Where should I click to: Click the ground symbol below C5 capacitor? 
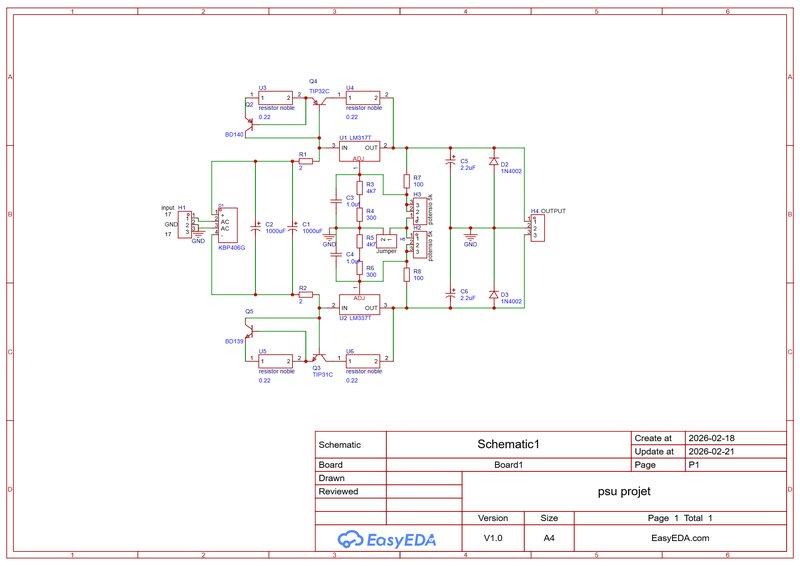pos(470,235)
